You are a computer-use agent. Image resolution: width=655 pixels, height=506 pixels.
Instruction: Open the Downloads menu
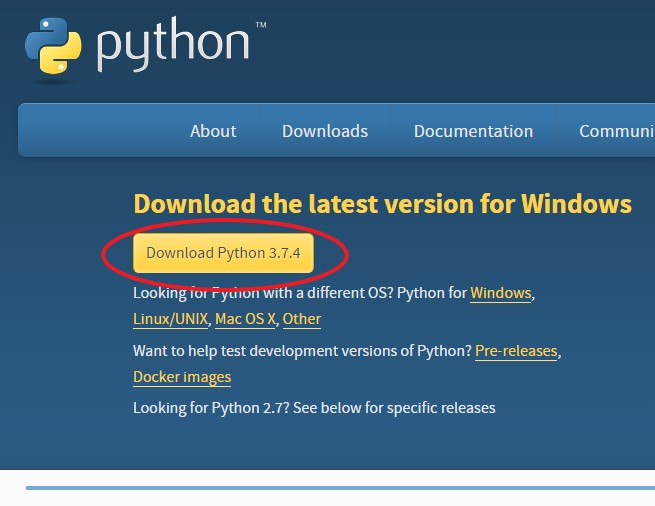325,131
